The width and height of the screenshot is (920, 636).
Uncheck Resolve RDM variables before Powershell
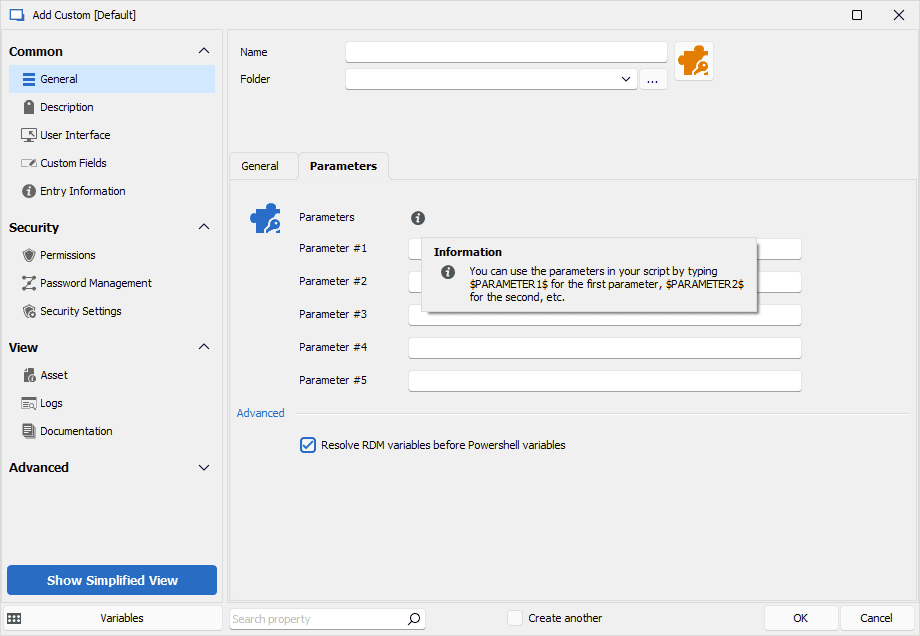[x=308, y=445]
